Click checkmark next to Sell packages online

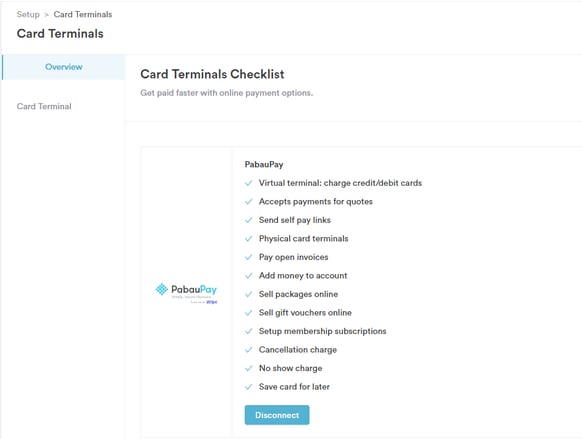pyautogui.click(x=249, y=294)
